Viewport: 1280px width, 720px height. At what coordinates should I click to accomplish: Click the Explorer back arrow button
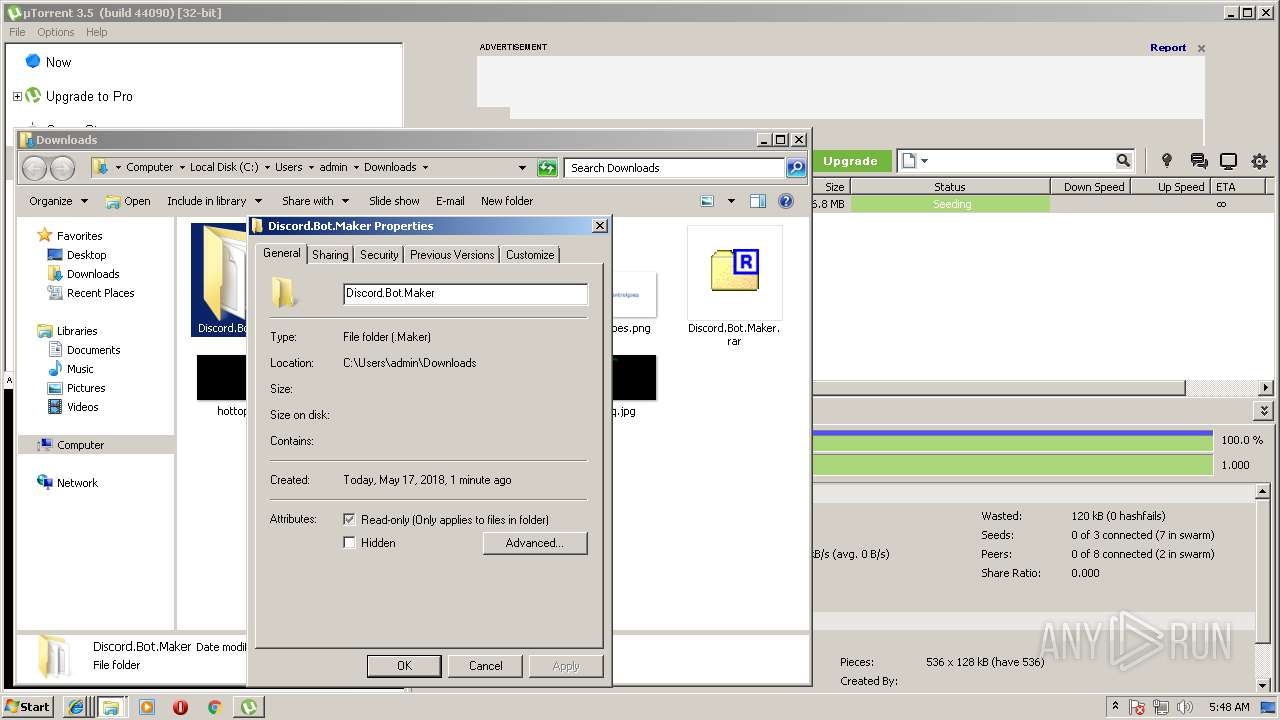(35, 168)
